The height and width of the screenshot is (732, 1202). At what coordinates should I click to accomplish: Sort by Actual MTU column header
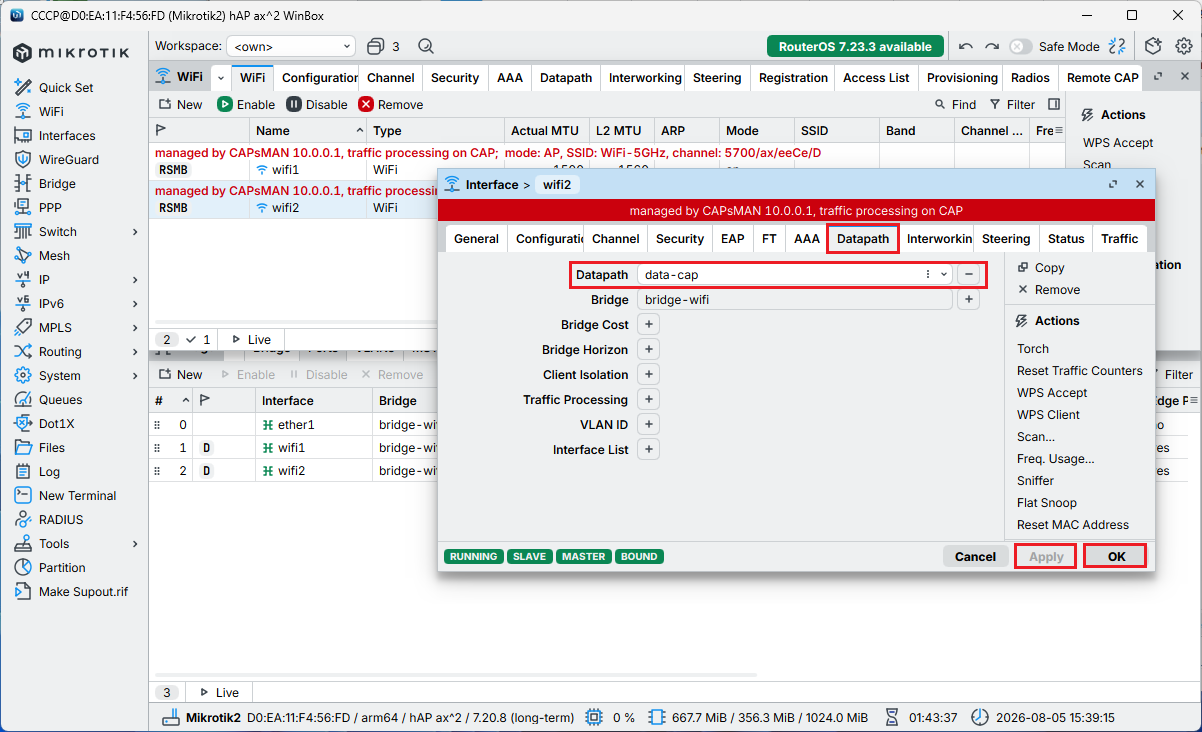[x=544, y=130]
